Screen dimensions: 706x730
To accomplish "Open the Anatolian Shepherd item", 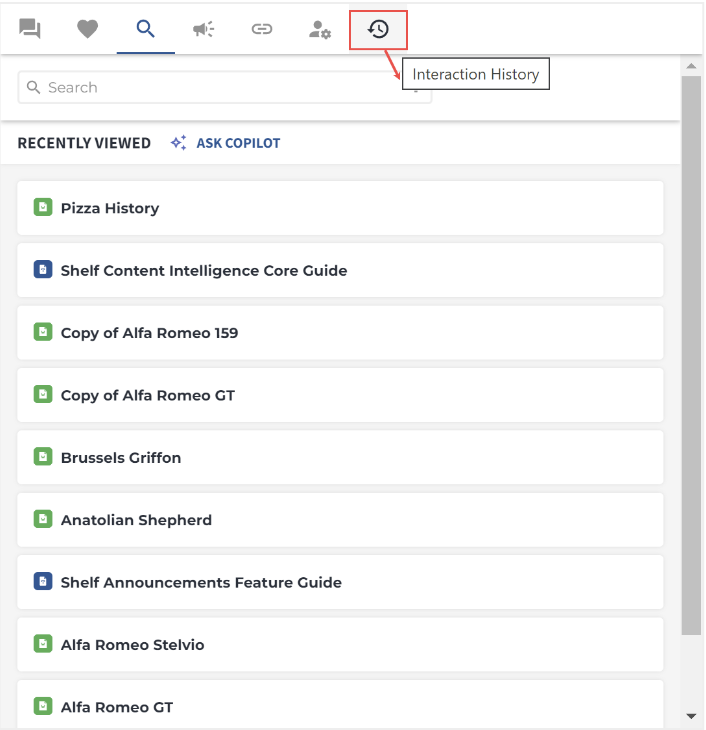I will click(340, 520).
